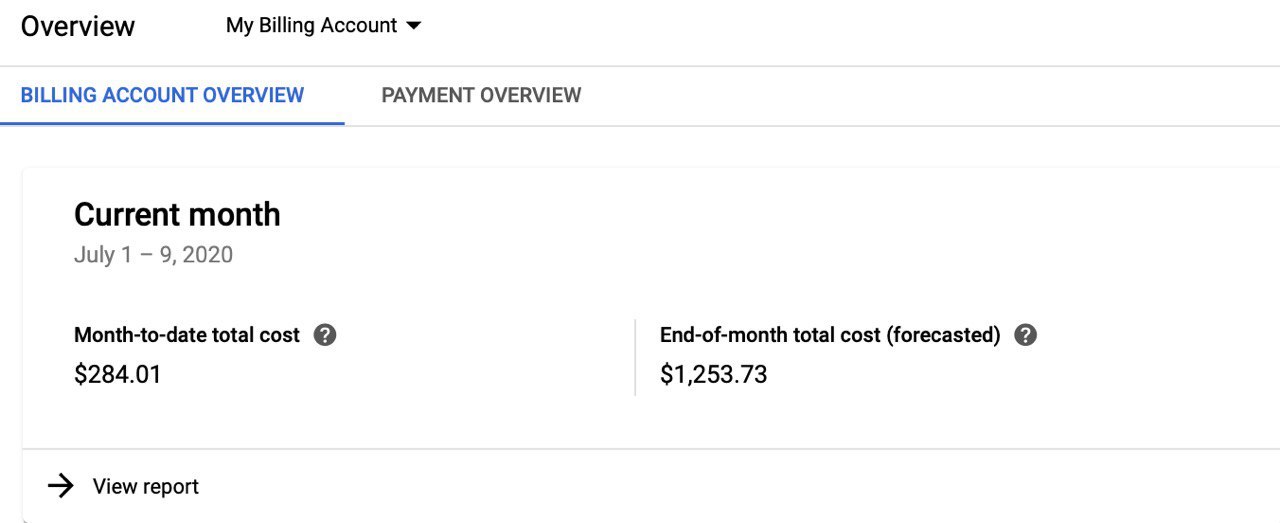Select the July 1 – 9, 2020 date range text
1280x523 pixels.
[x=153, y=254]
